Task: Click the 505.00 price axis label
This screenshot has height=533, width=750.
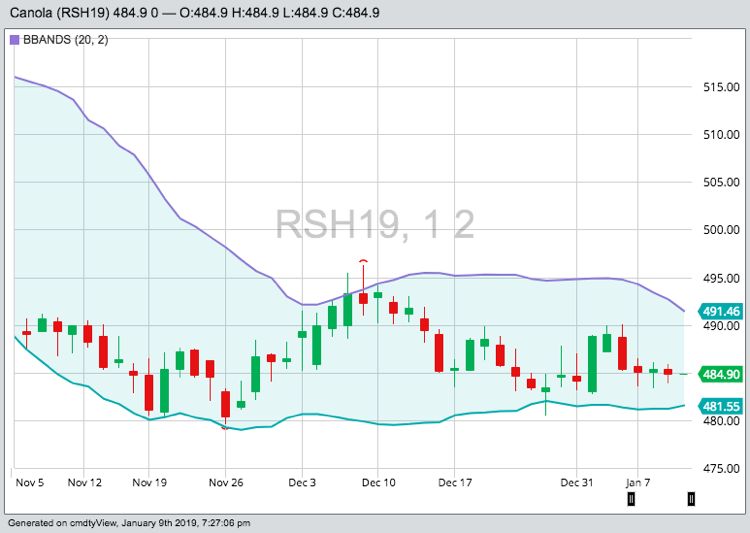Action: (x=721, y=182)
